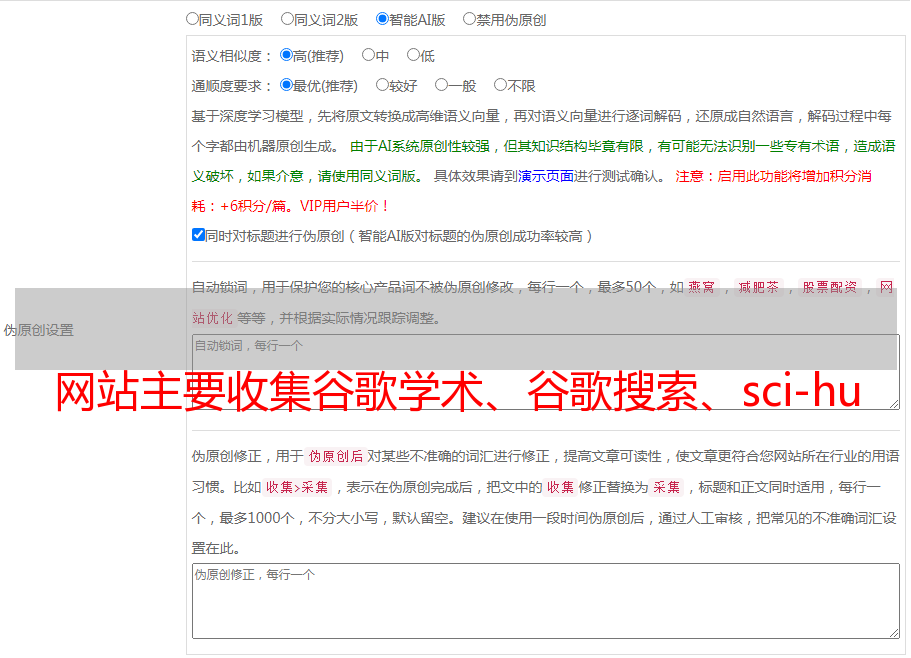This screenshot has width=911, height=658.
Task: Select 禁用伪原创 radio option
Action: click(x=469, y=19)
